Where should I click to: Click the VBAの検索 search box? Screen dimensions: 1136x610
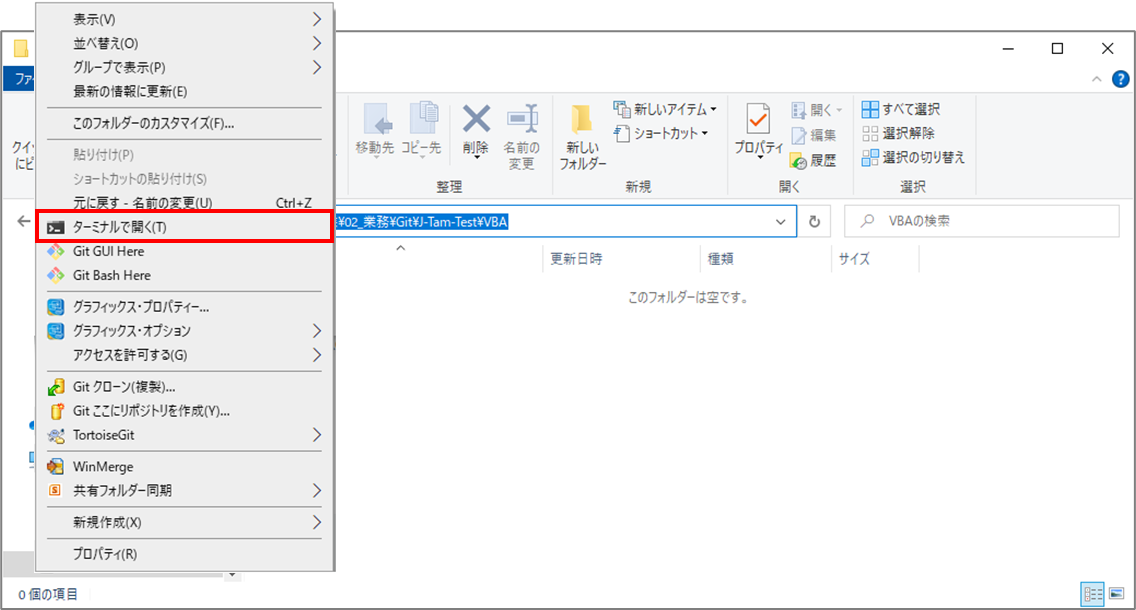tap(982, 221)
